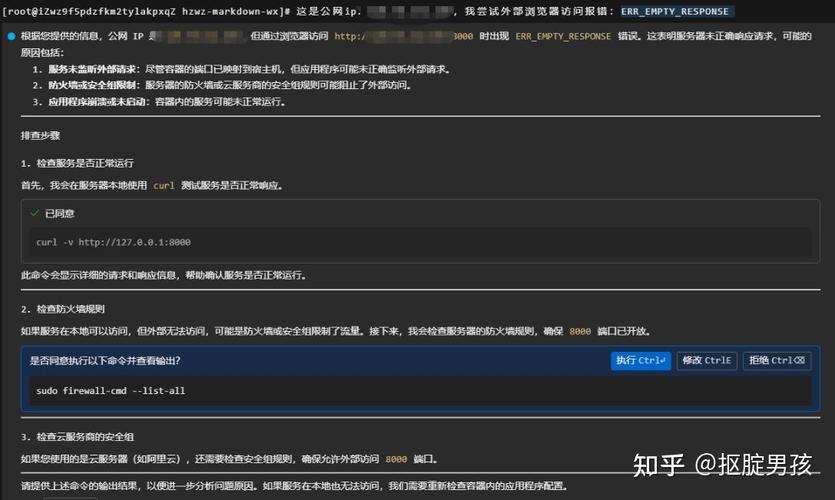
Task: Click the orange ERR_EMPTY_RESPONSE in the response
Action: coord(563,37)
